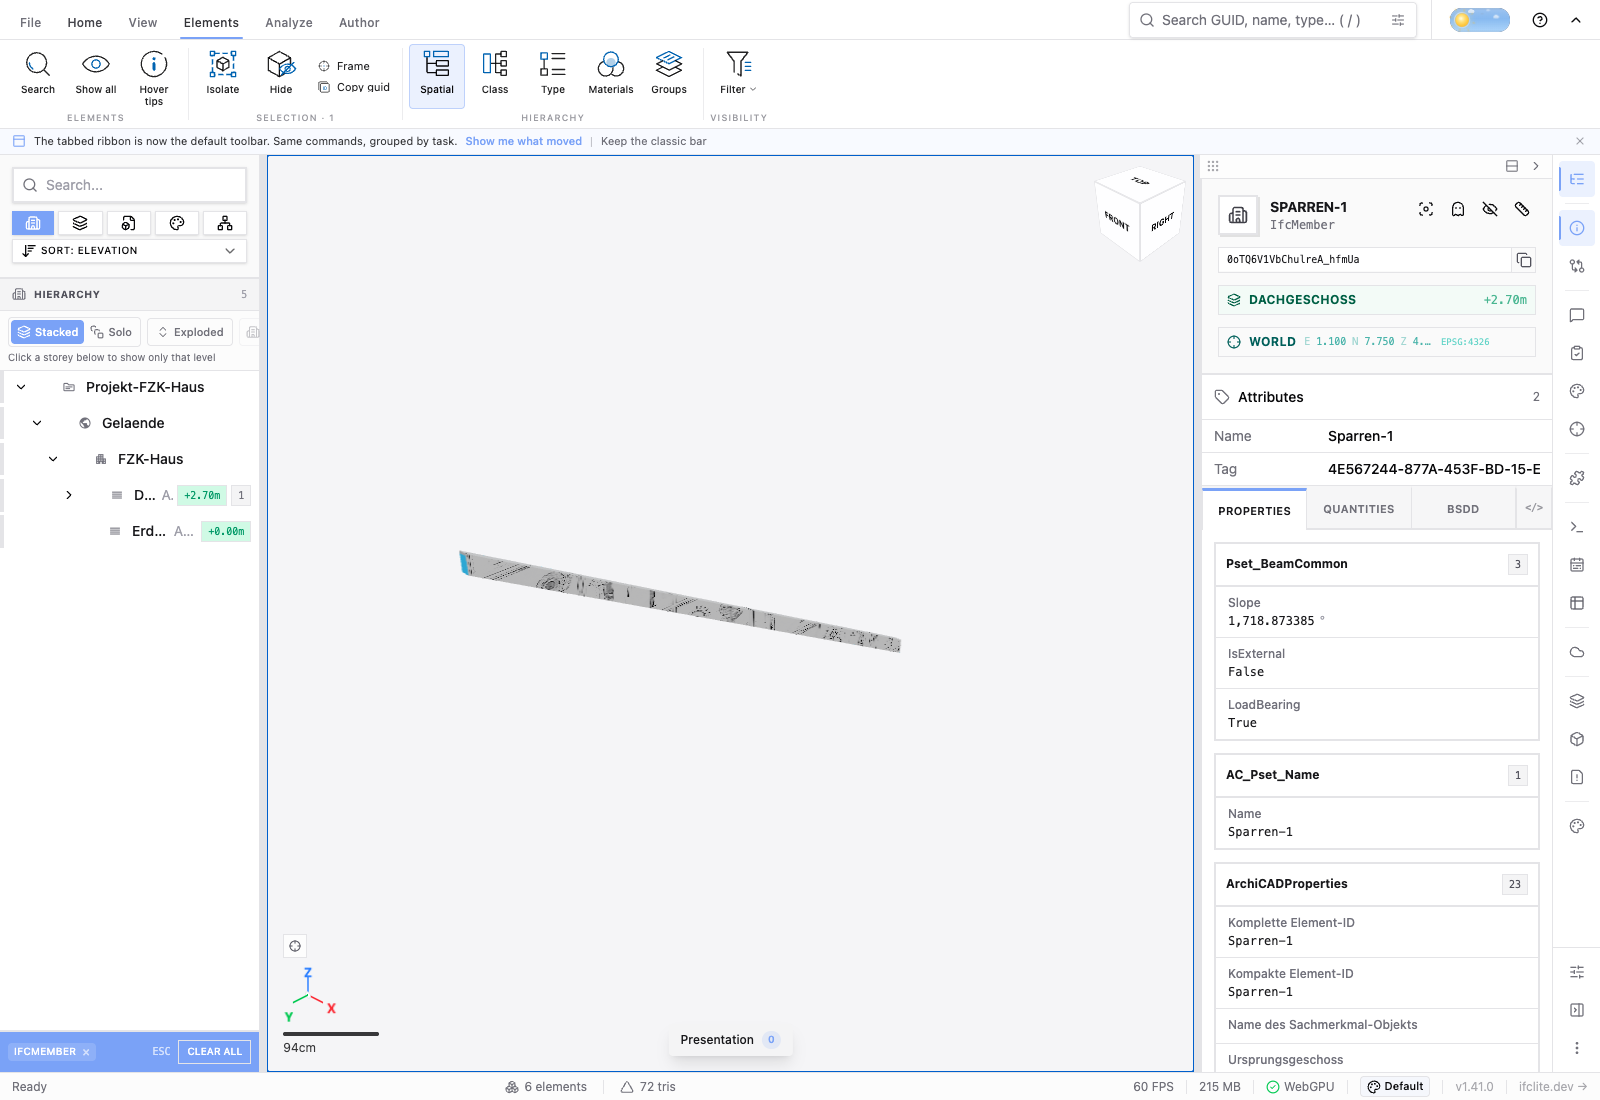1600x1100 pixels.
Task: Switch to the Quantities tab
Action: click(1358, 509)
